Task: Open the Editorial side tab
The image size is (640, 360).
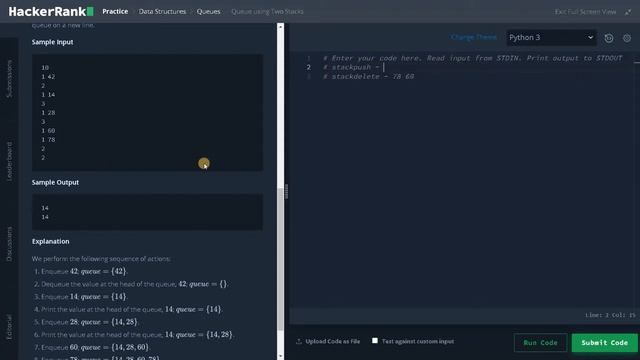Action: (x=9, y=327)
